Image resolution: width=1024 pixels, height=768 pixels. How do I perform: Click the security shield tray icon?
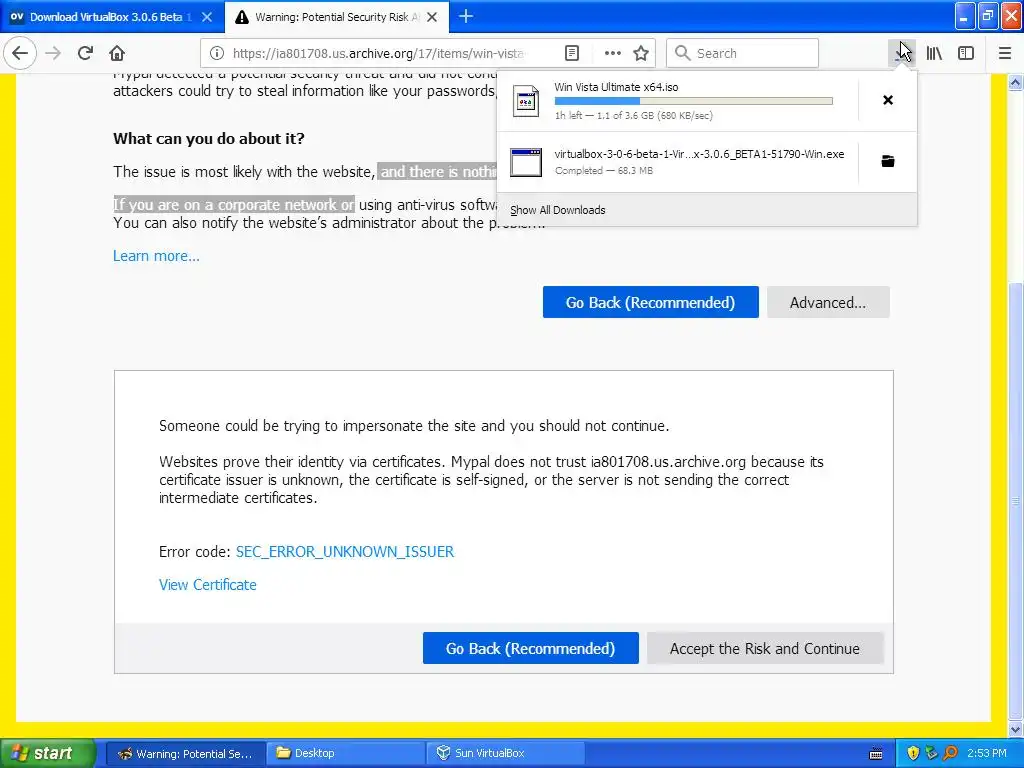pos(913,754)
